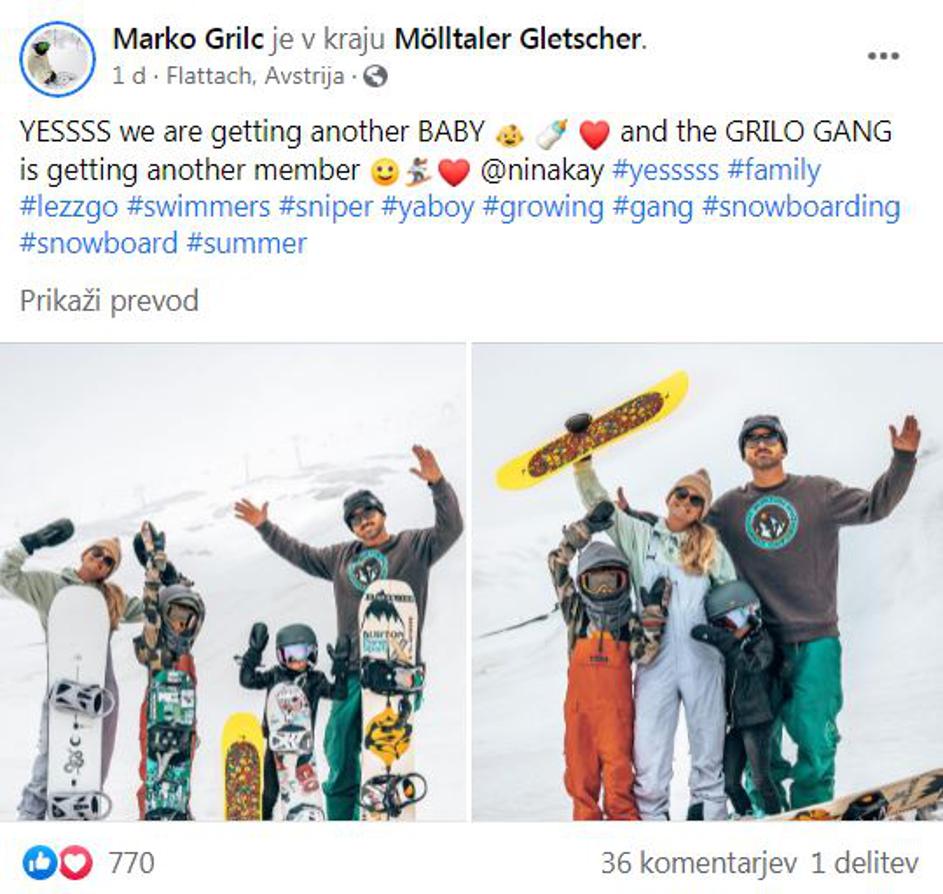Click the "Prikaži prevod" translate button
This screenshot has height=894, width=943.
pos(109,301)
